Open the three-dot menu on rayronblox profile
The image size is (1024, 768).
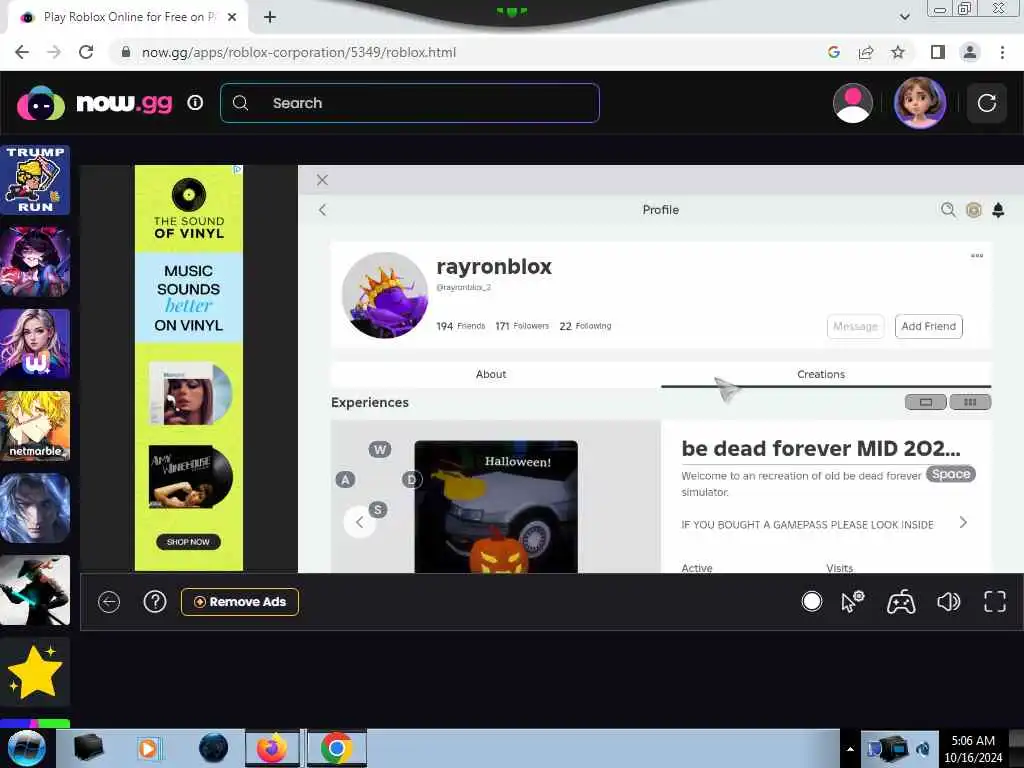pyautogui.click(x=977, y=255)
